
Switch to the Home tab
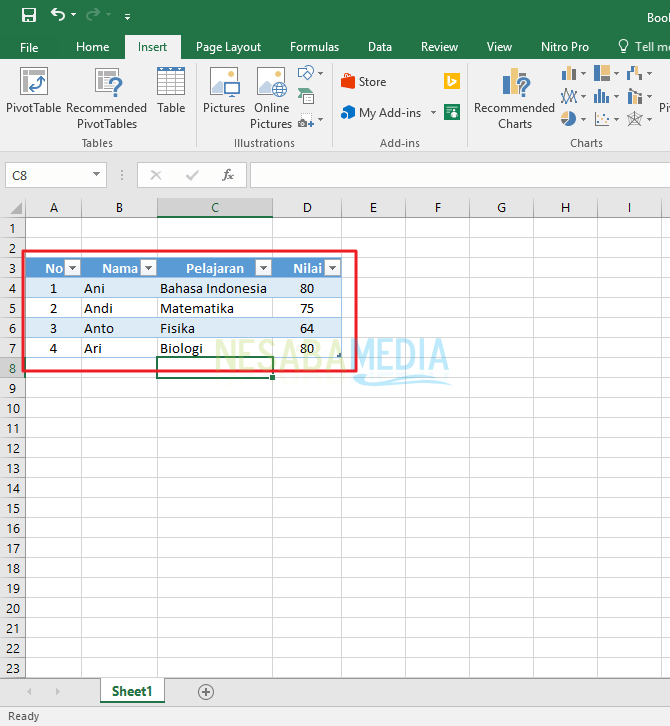point(93,47)
